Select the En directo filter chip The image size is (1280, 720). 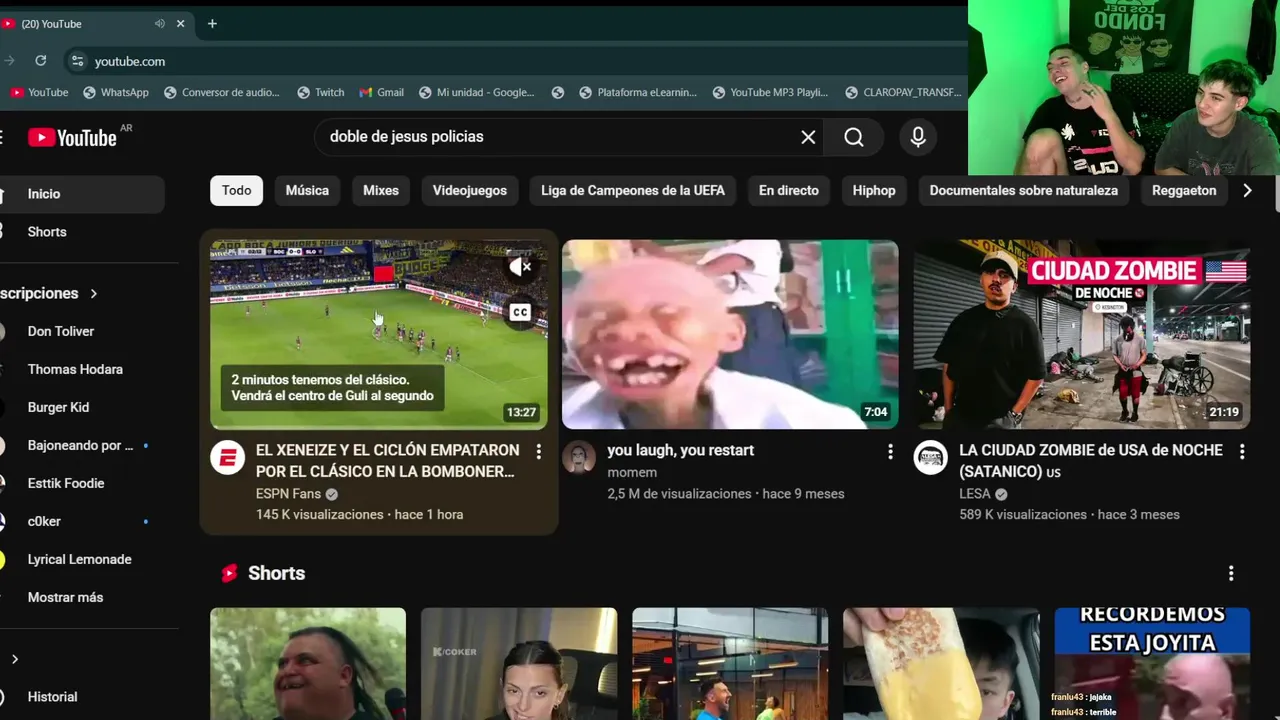[x=789, y=190]
